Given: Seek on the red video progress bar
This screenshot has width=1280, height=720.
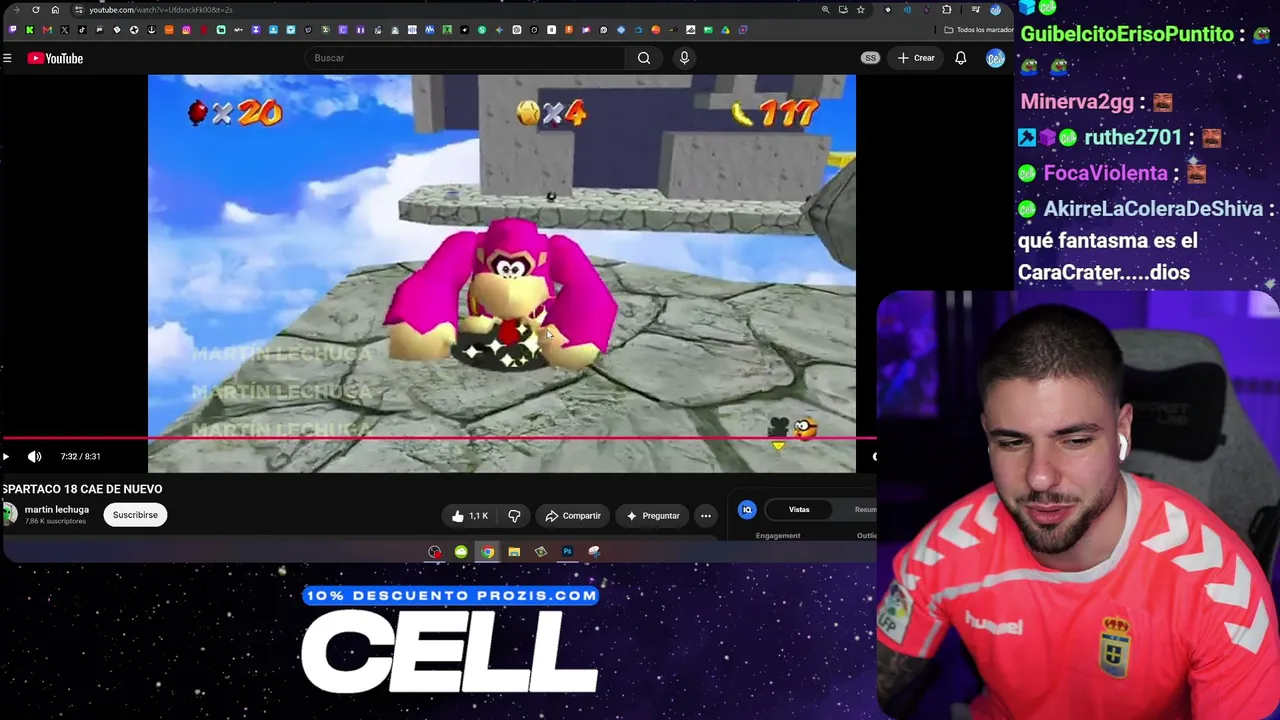Looking at the screenshot, I should (438, 438).
